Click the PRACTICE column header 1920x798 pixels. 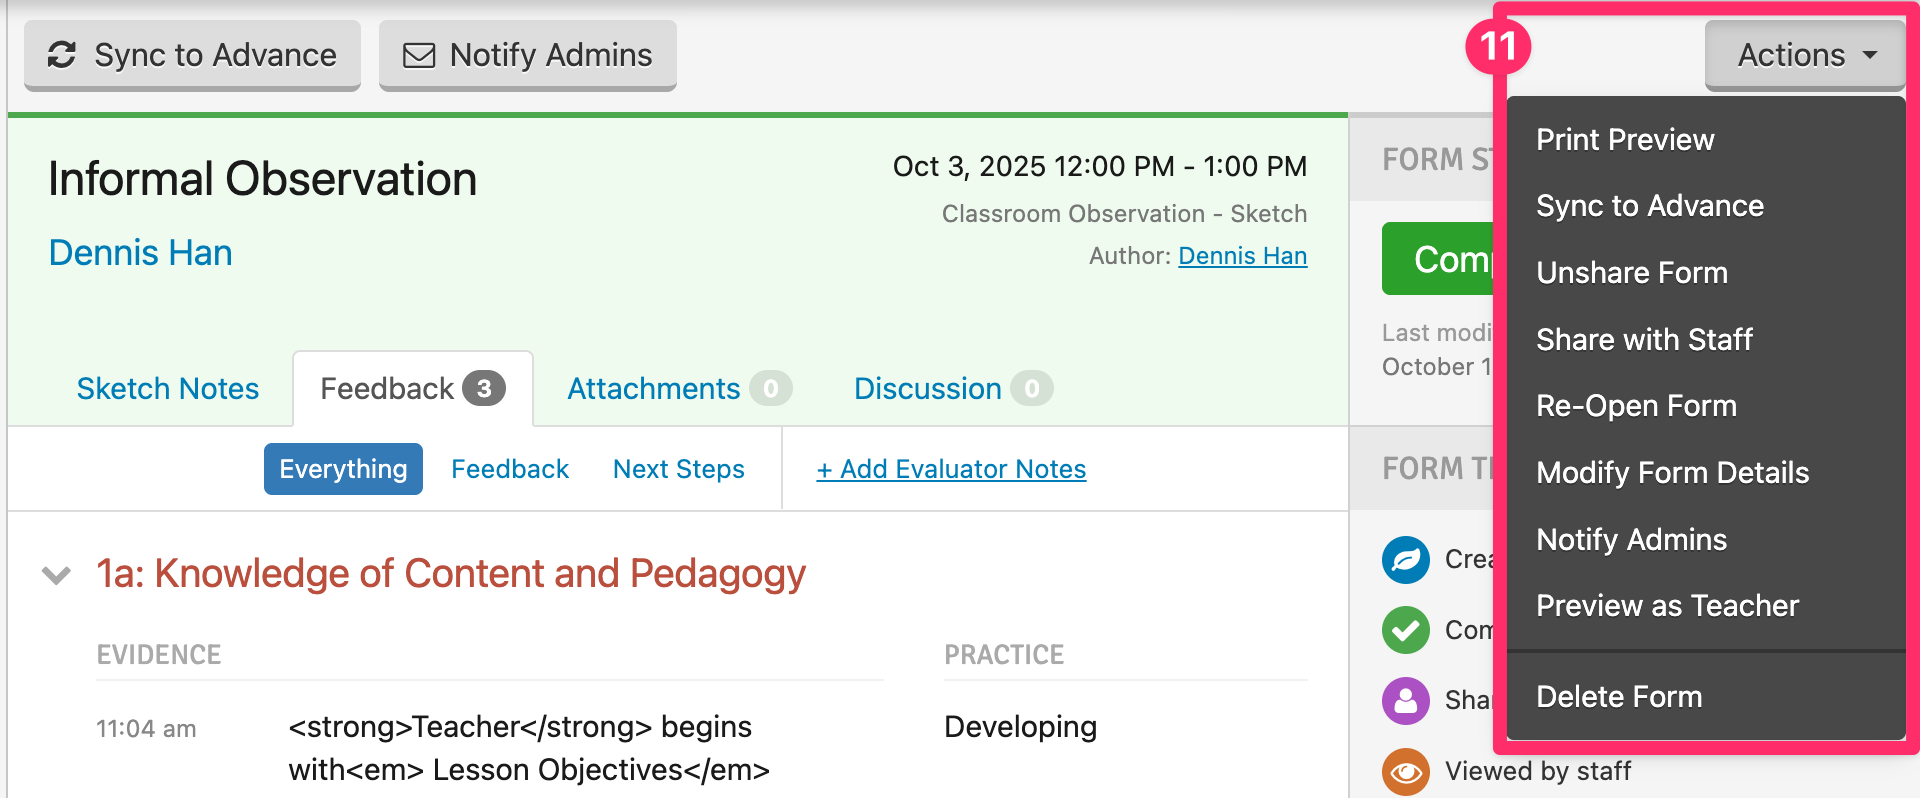(1004, 655)
